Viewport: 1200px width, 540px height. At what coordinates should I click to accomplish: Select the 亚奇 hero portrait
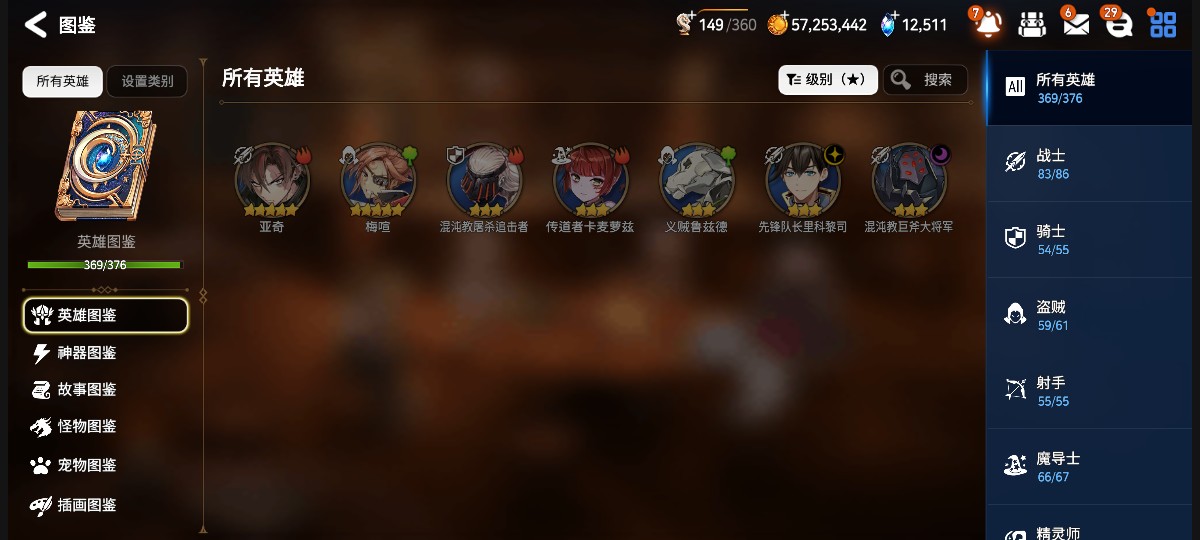click(x=272, y=181)
